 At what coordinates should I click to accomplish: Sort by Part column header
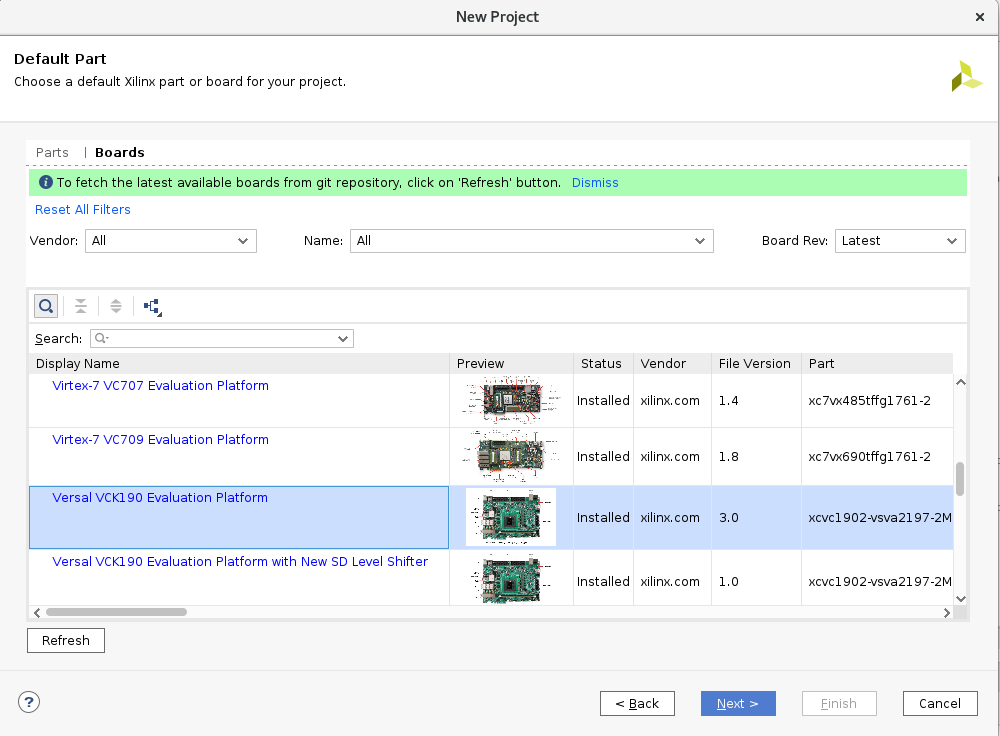tap(878, 364)
